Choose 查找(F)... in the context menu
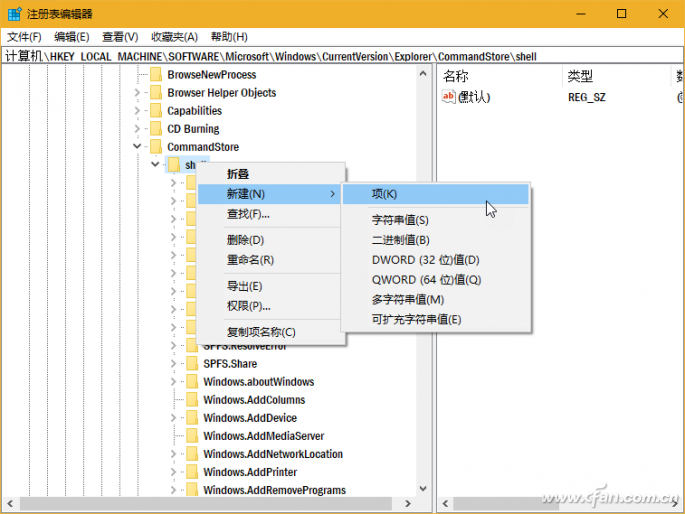685x514 pixels. (x=270, y=214)
